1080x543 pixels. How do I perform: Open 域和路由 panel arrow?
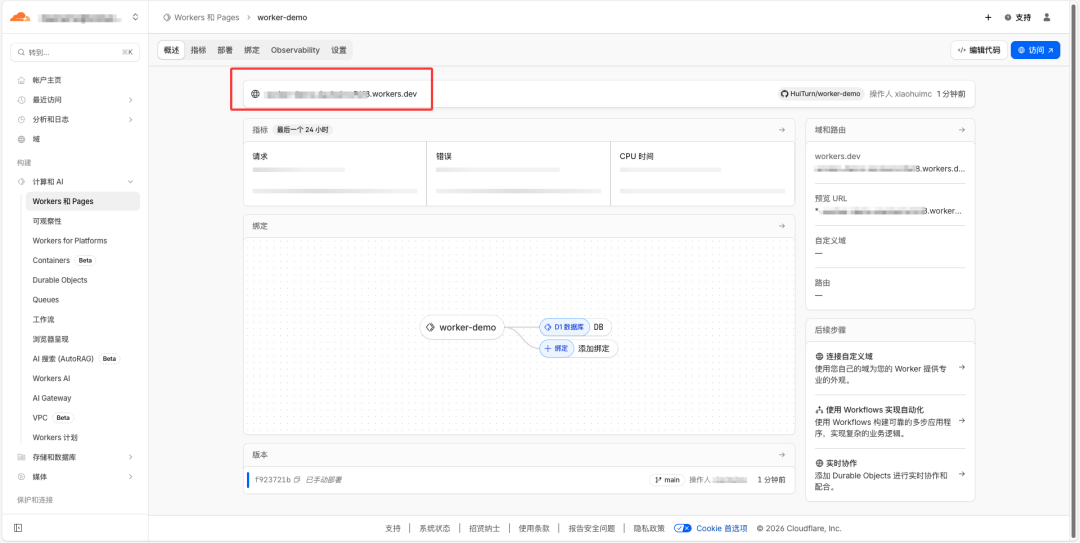[962, 130]
